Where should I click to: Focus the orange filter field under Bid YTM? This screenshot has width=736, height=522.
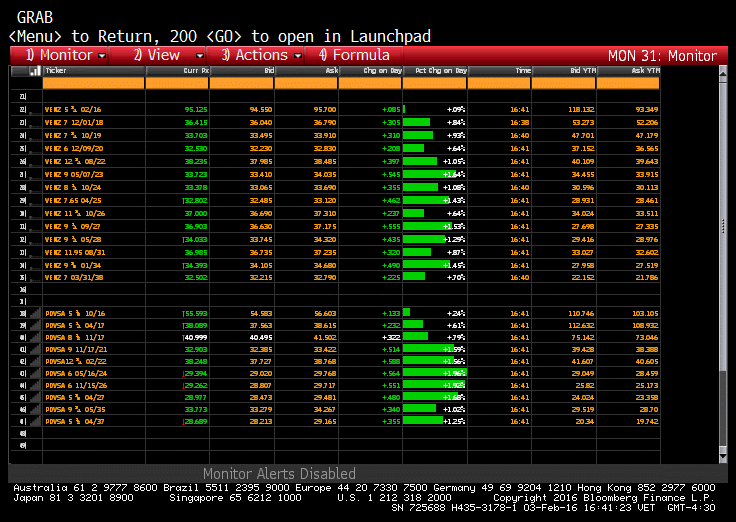click(x=564, y=83)
